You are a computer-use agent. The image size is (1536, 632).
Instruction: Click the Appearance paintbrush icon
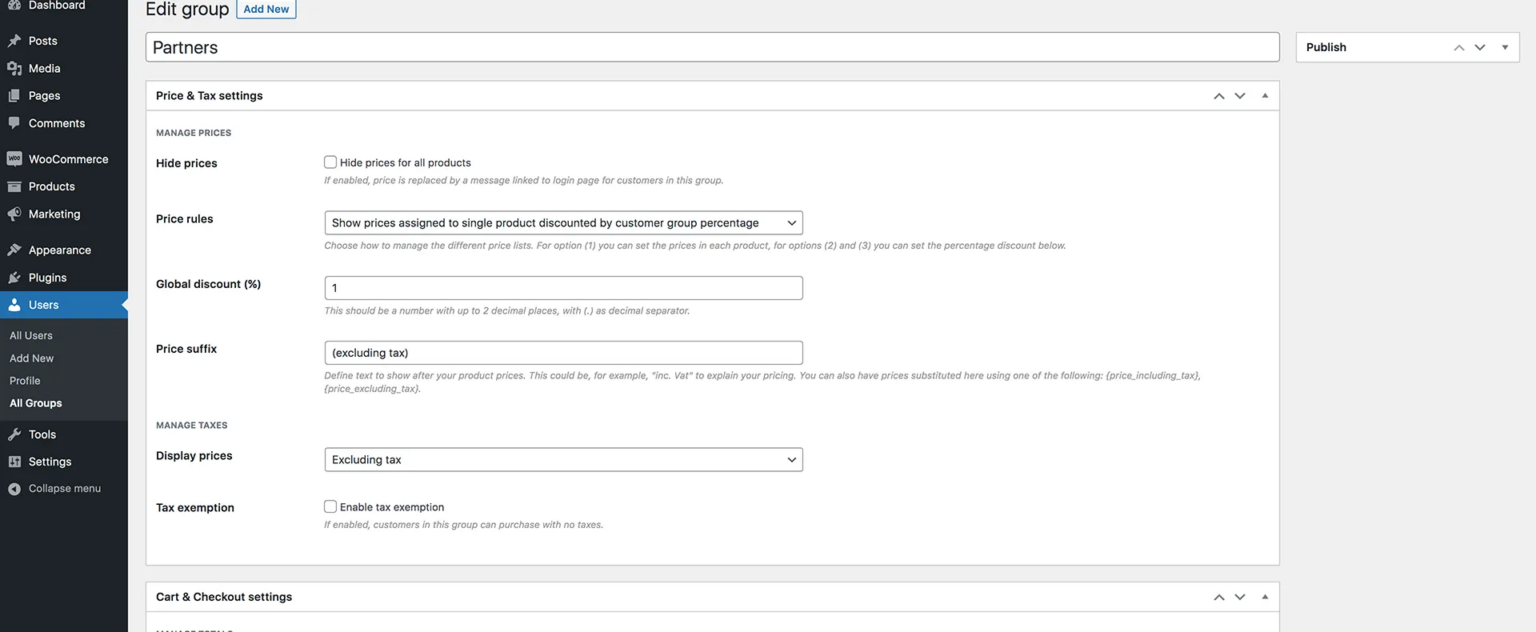click(15, 249)
